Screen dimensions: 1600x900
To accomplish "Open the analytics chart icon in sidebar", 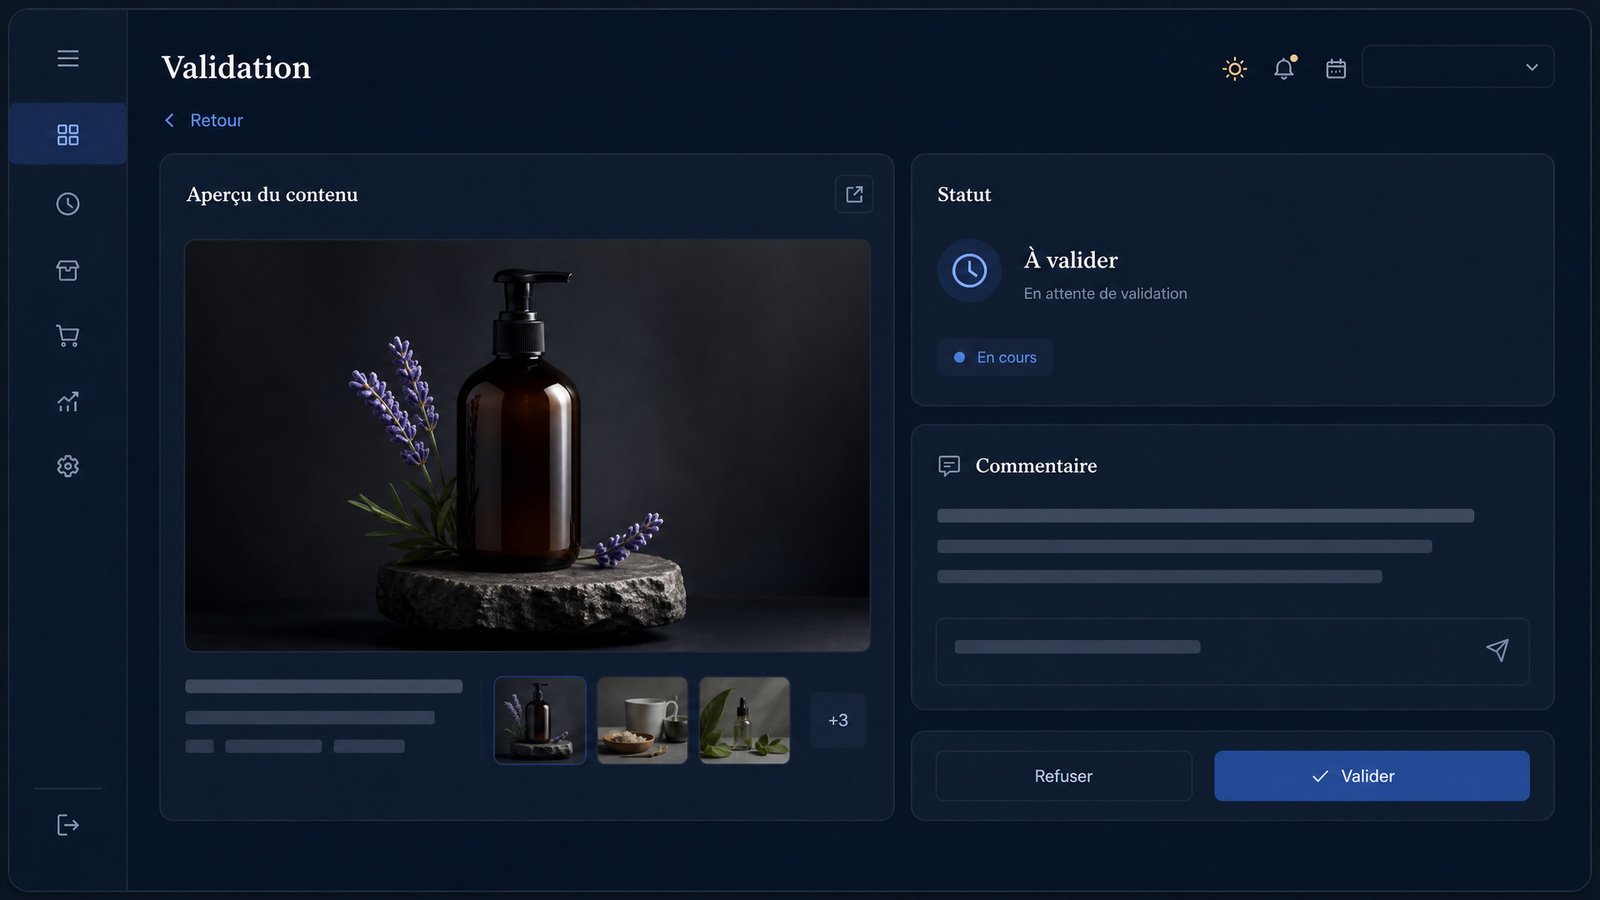I will [x=68, y=401].
